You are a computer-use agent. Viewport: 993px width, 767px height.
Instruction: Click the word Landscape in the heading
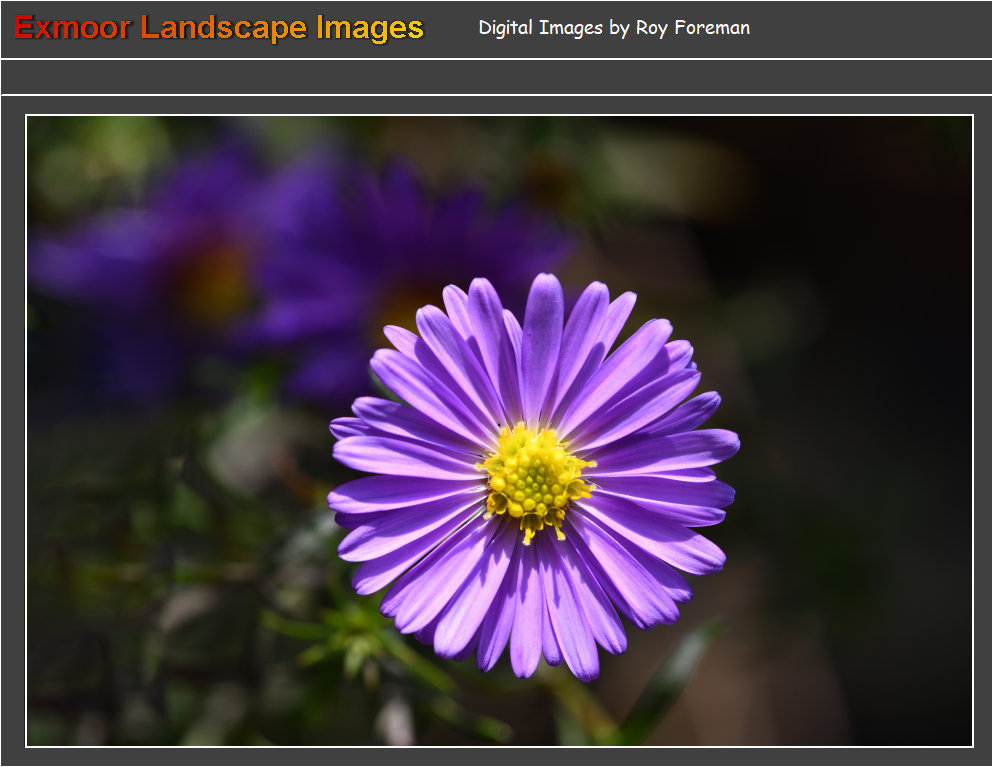coord(223,28)
